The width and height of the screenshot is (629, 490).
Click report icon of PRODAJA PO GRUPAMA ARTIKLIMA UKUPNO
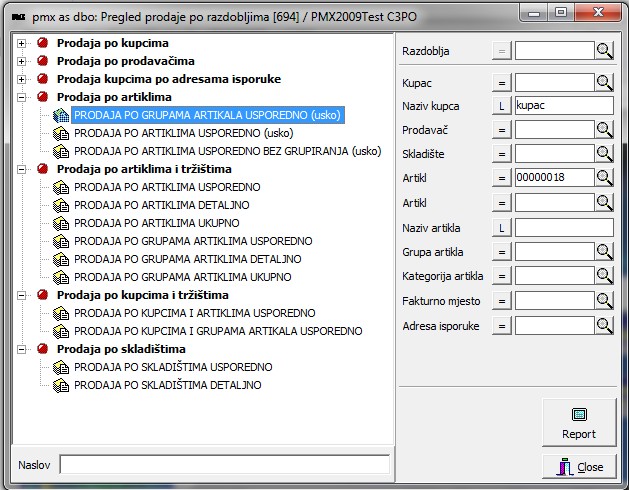point(61,277)
